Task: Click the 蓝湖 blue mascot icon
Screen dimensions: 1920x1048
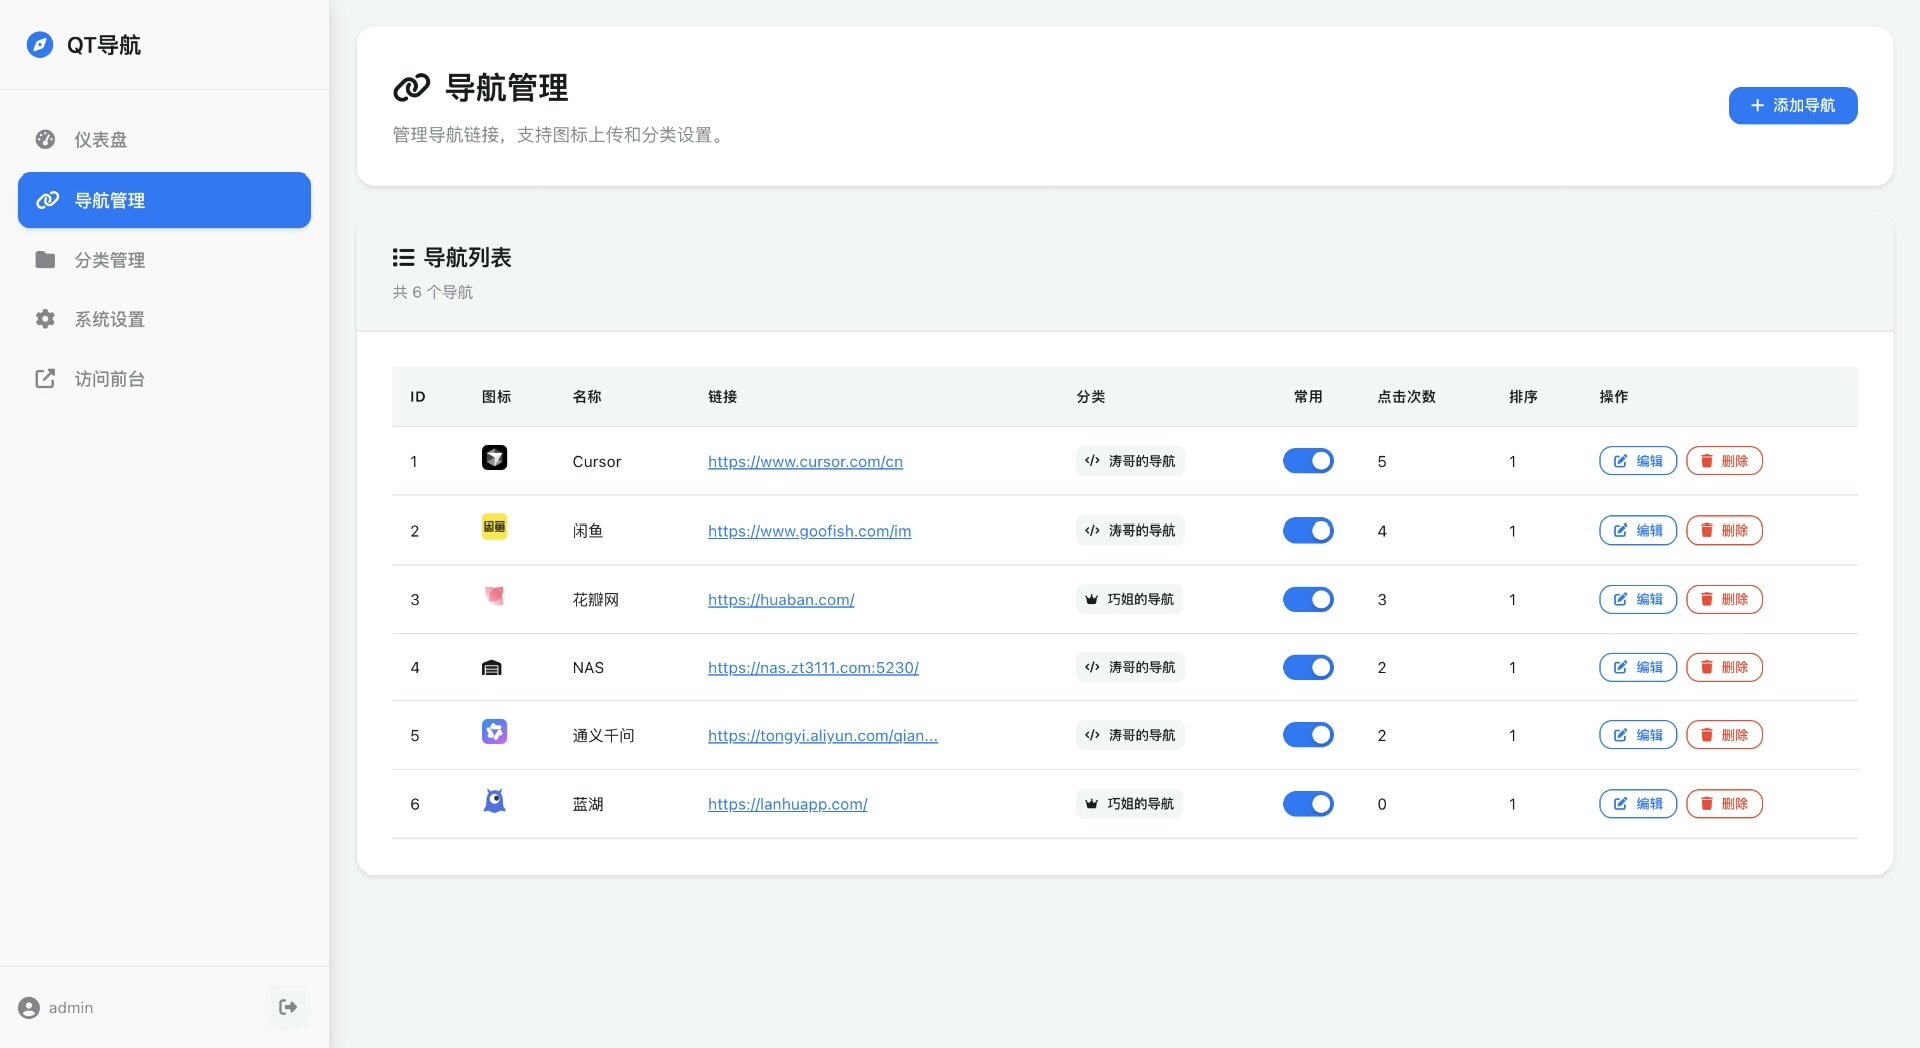Action: pos(494,801)
